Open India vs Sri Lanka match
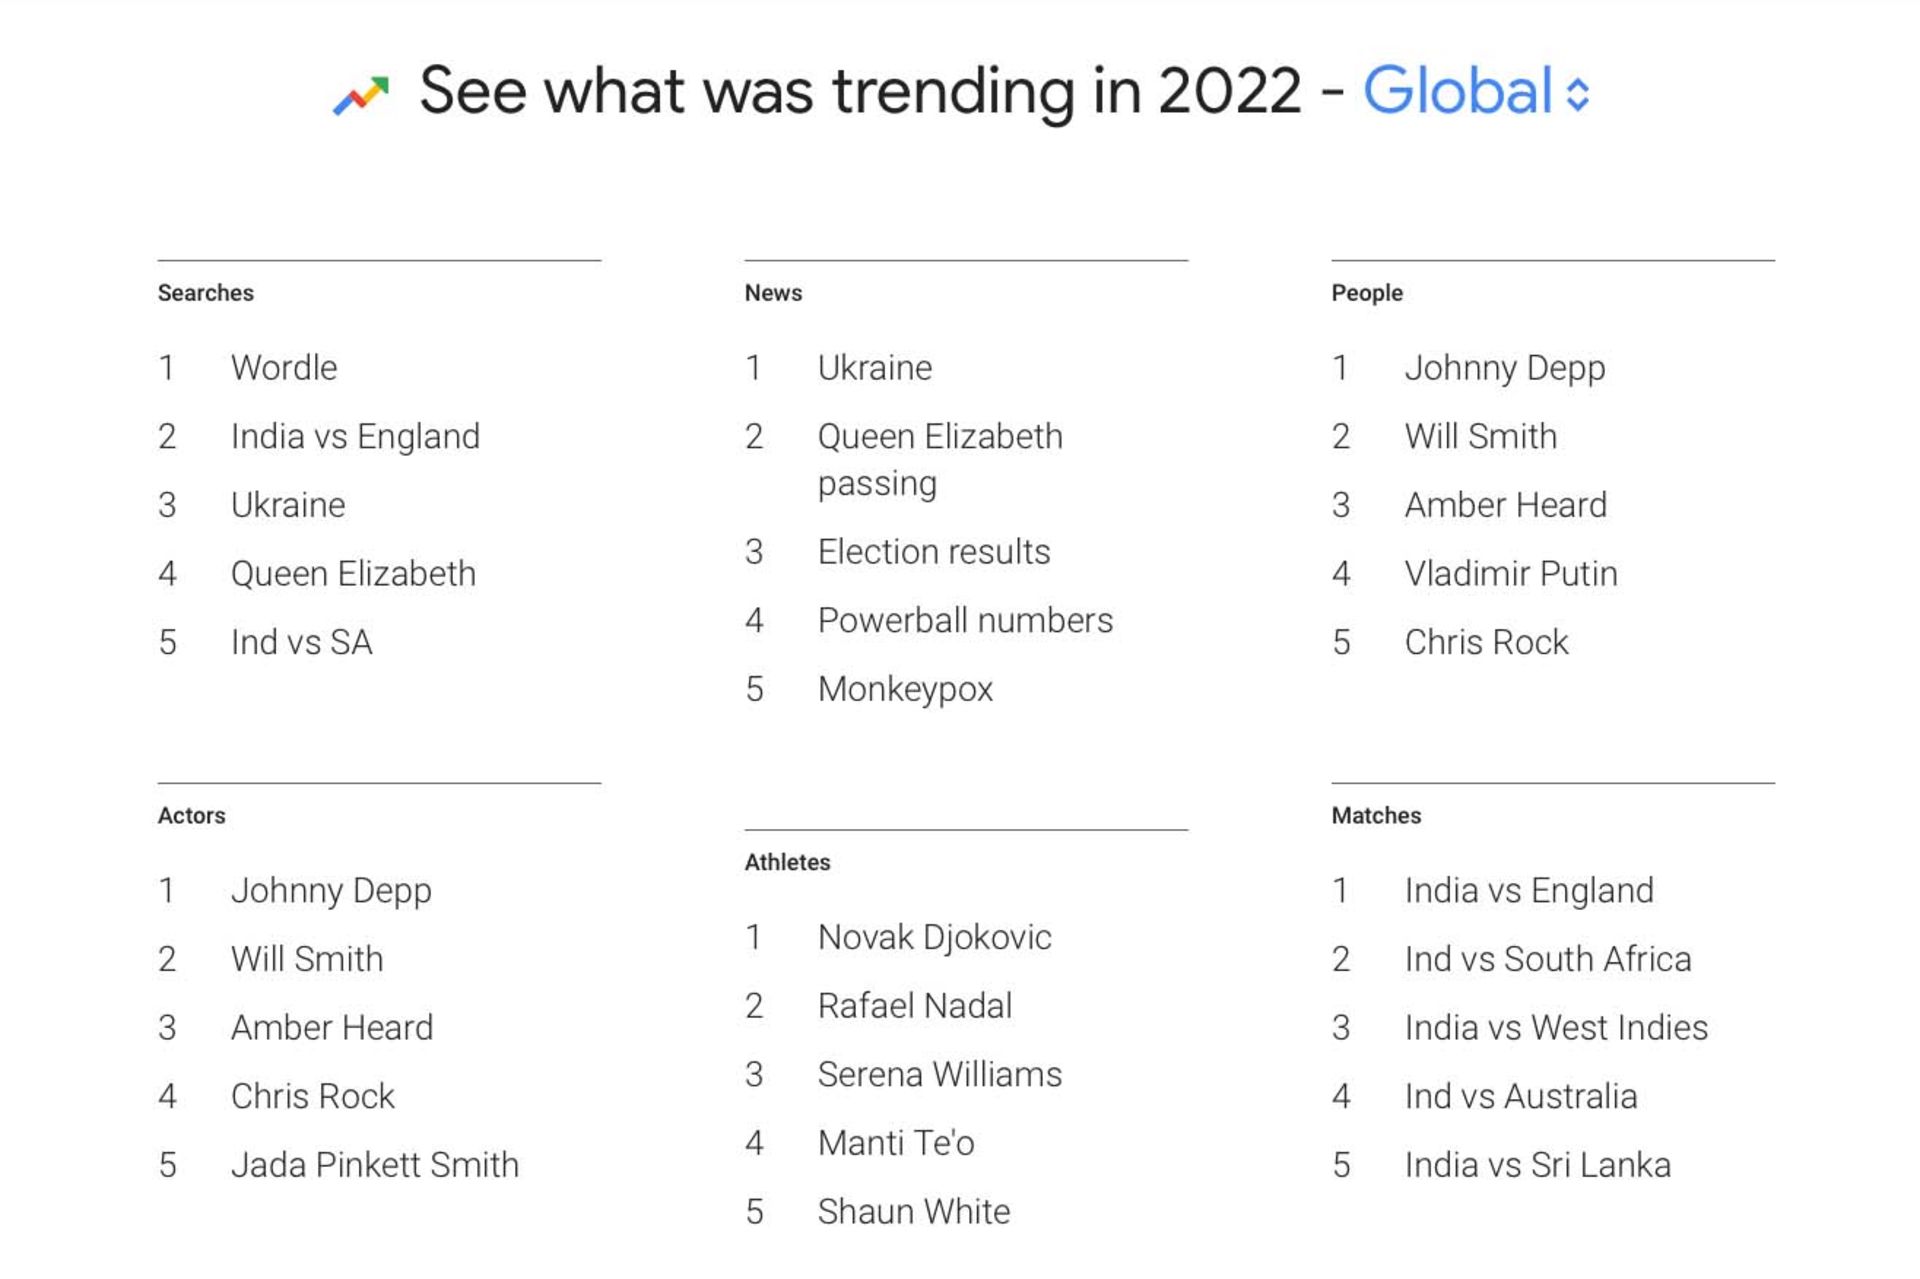The height and width of the screenshot is (1279, 1920). [x=1537, y=1165]
